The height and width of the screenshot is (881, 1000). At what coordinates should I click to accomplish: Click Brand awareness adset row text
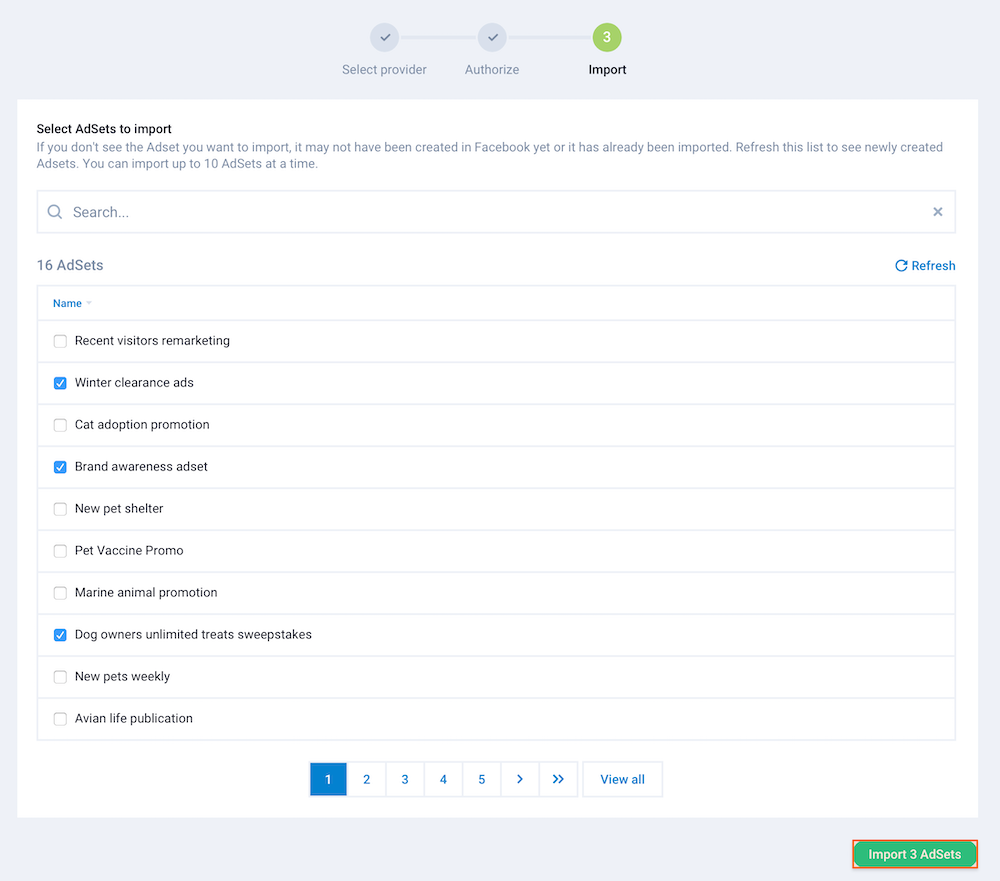[141, 466]
